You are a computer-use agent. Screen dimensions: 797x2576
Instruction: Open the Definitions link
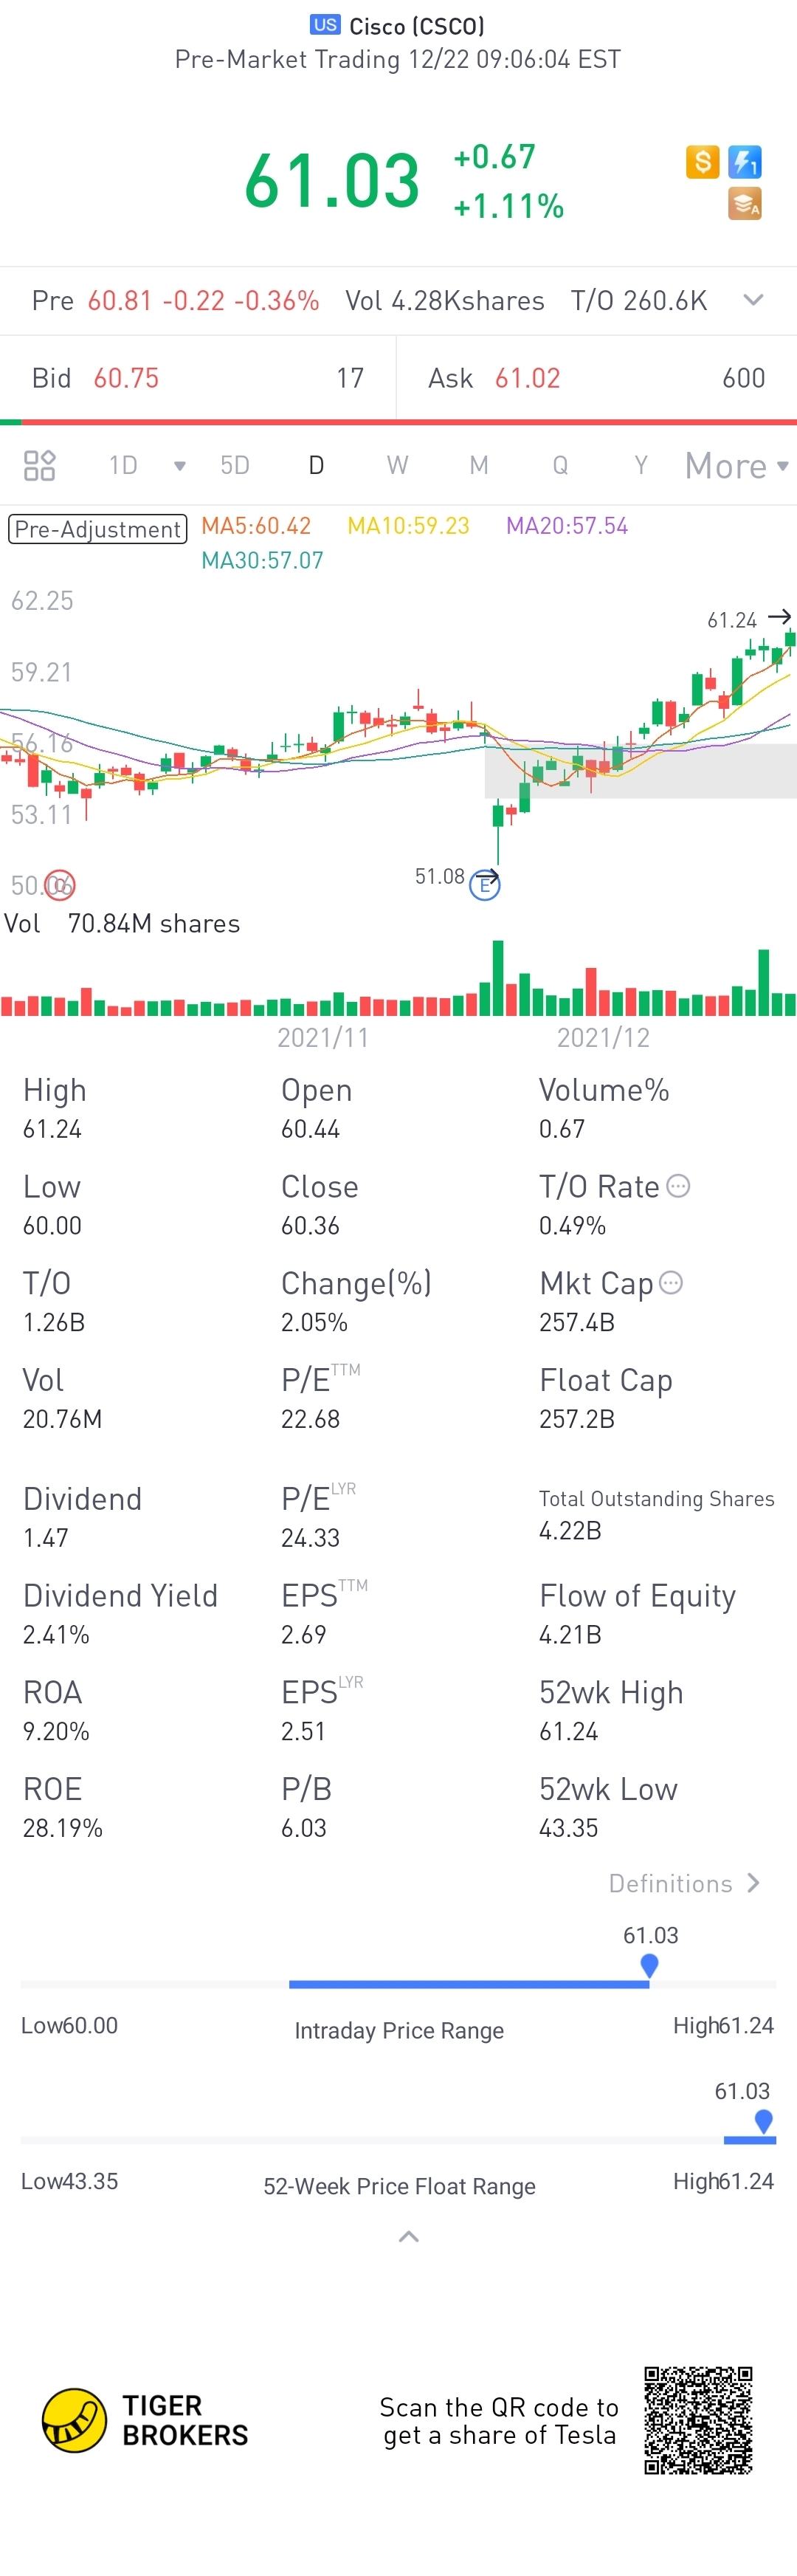click(x=685, y=1884)
